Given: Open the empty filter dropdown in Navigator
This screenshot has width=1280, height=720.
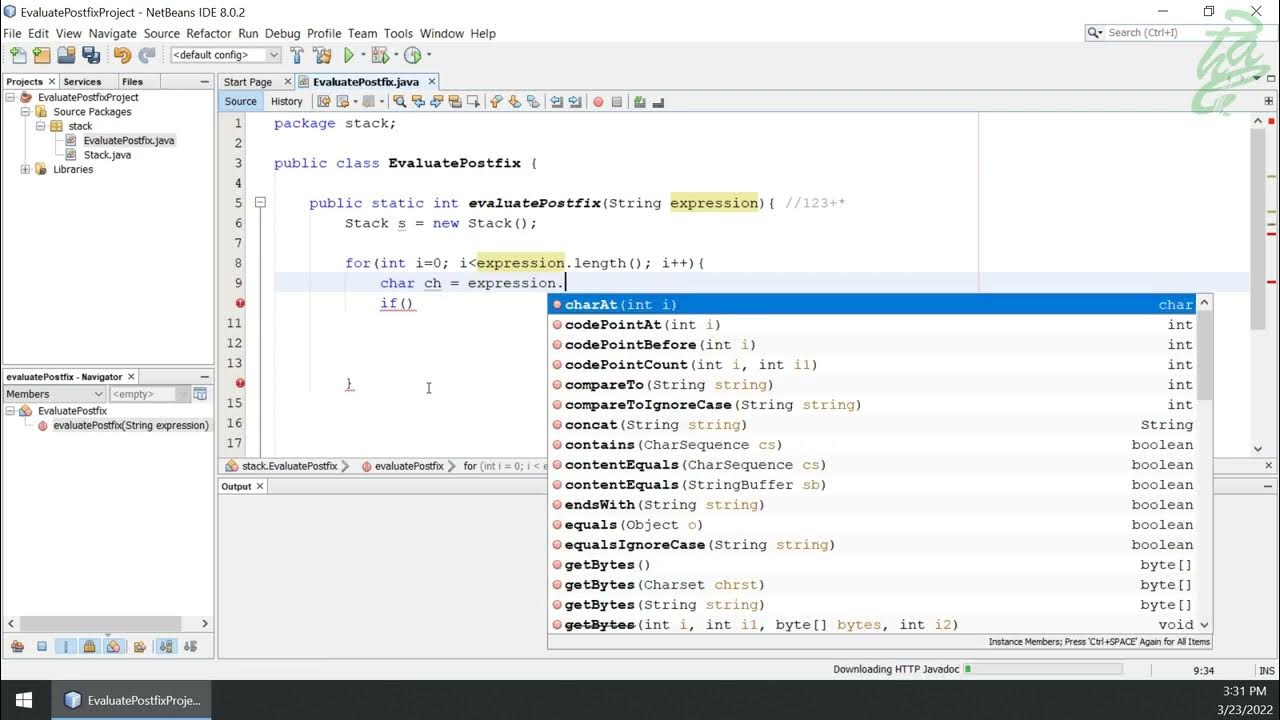Looking at the screenshot, I should [148, 394].
